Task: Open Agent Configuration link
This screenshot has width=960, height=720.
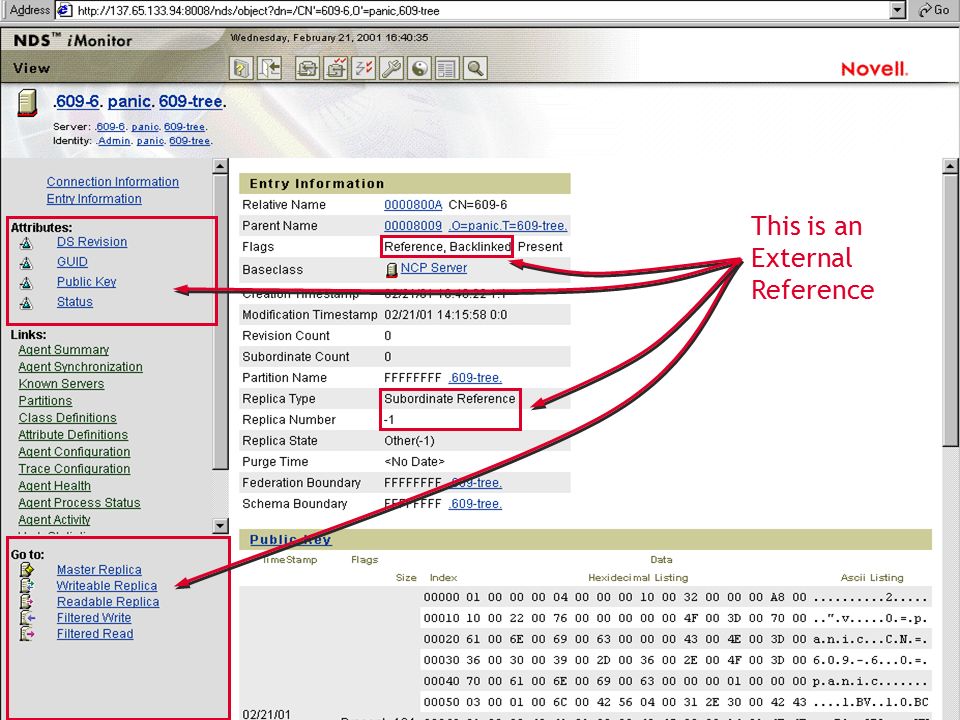Action: (x=74, y=452)
